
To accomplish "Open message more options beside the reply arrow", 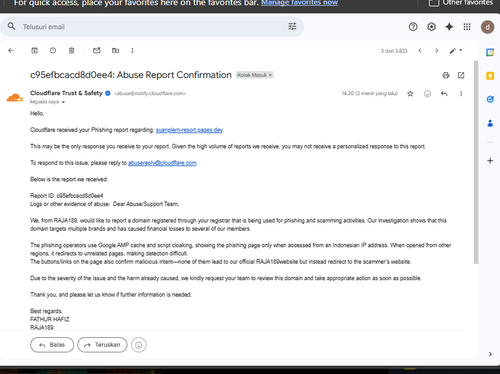I will (461, 94).
